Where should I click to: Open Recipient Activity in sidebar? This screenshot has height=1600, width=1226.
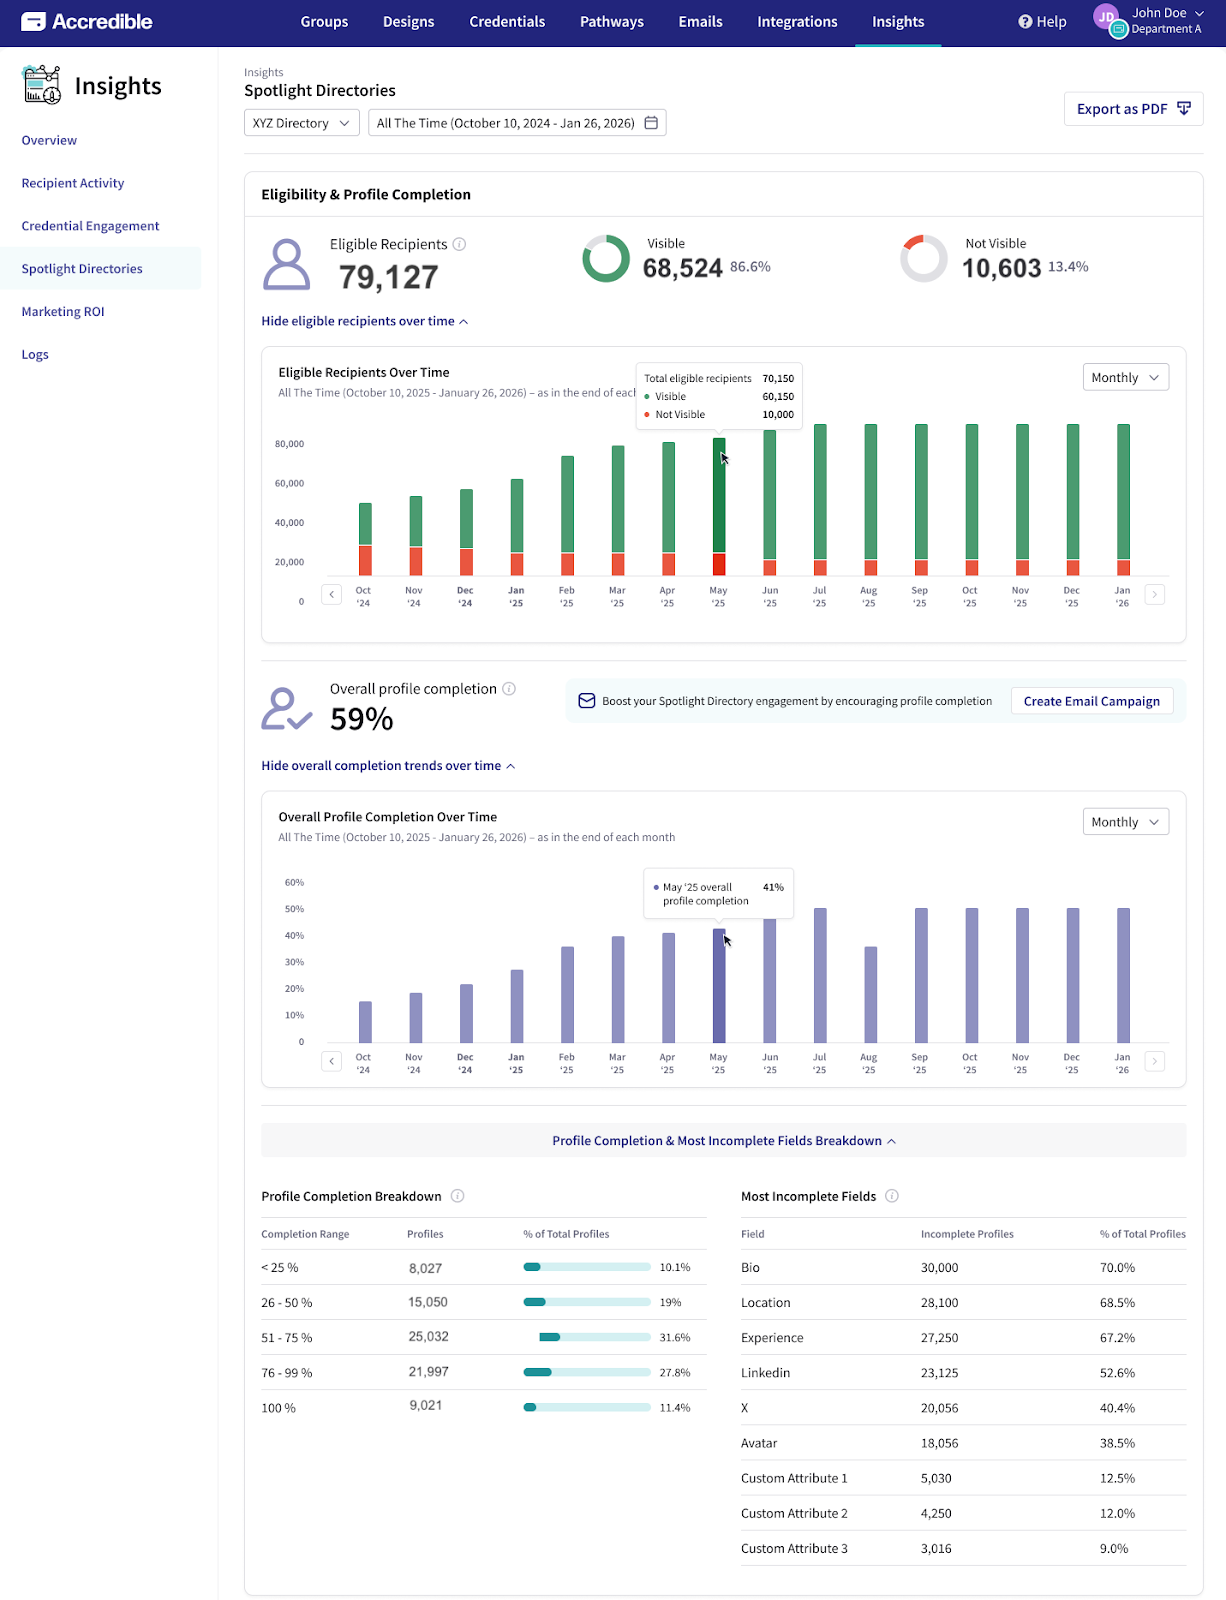click(x=73, y=183)
